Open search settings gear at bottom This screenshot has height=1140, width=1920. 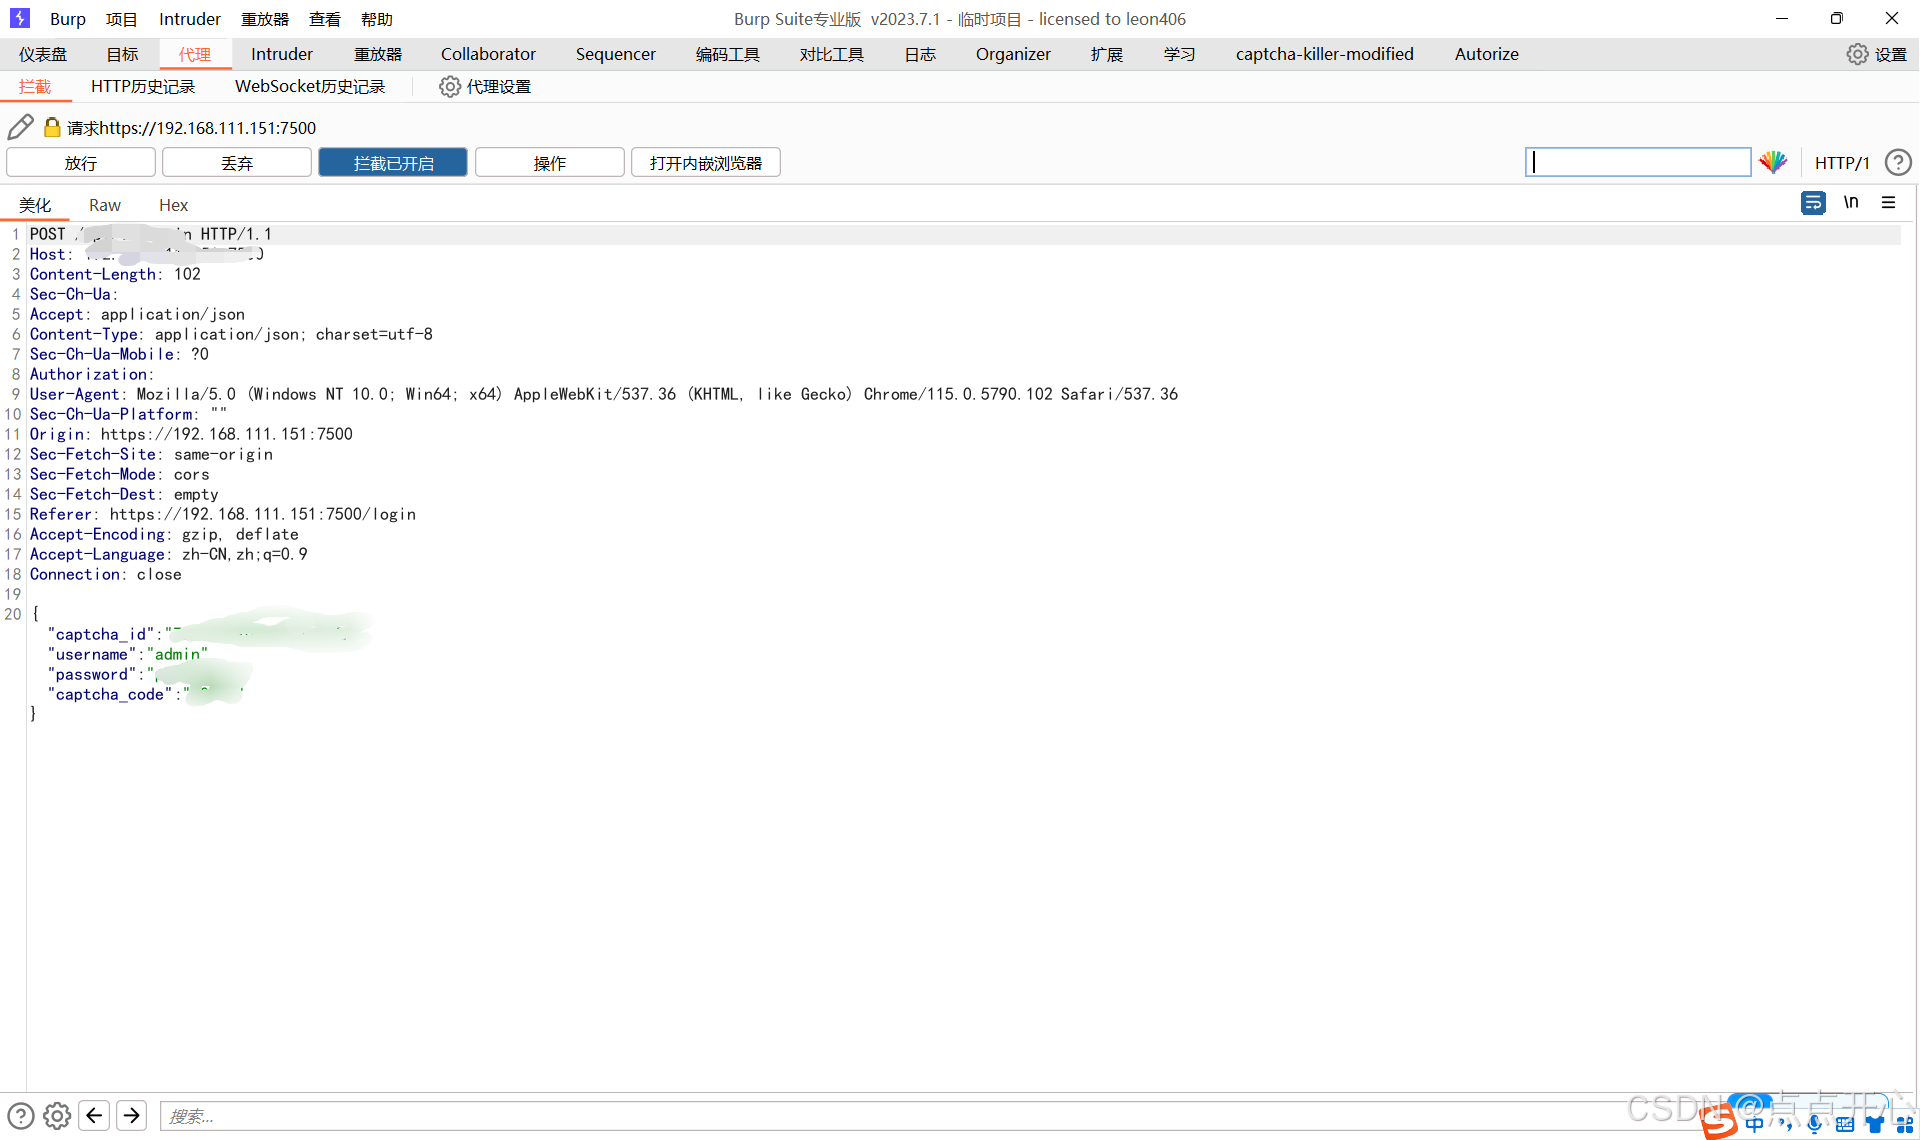tap(57, 1115)
